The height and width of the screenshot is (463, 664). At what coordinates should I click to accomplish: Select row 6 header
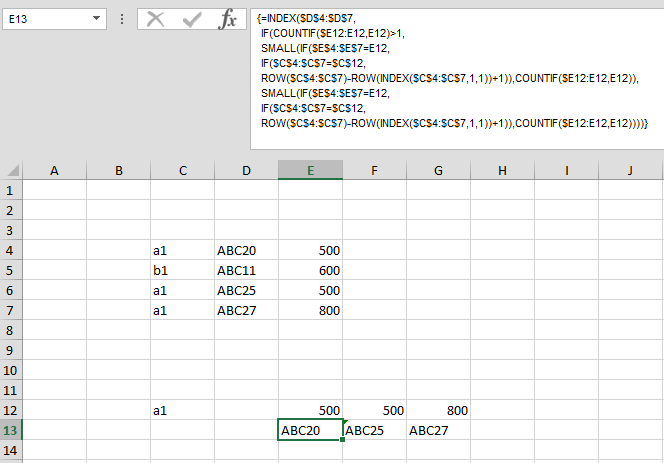pyautogui.click(x=10, y=290)
